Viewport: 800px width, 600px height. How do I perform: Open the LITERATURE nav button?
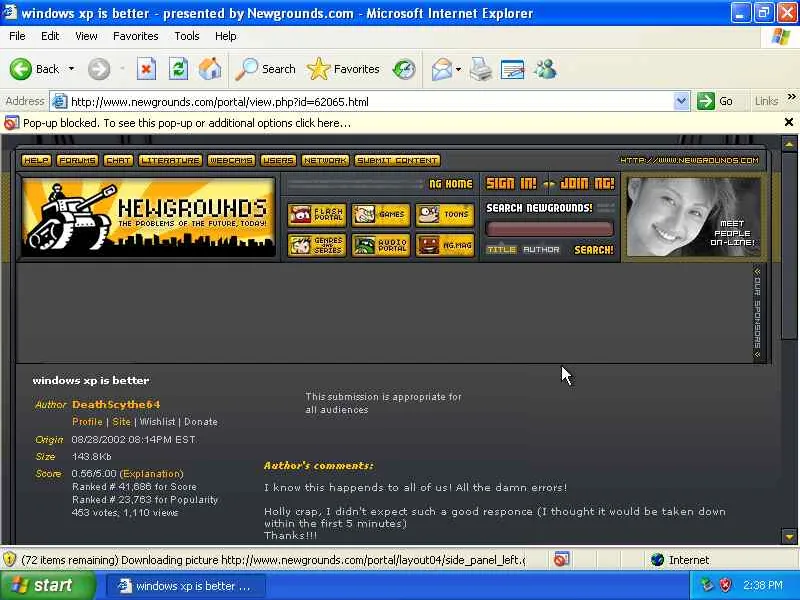pos(170,160)
